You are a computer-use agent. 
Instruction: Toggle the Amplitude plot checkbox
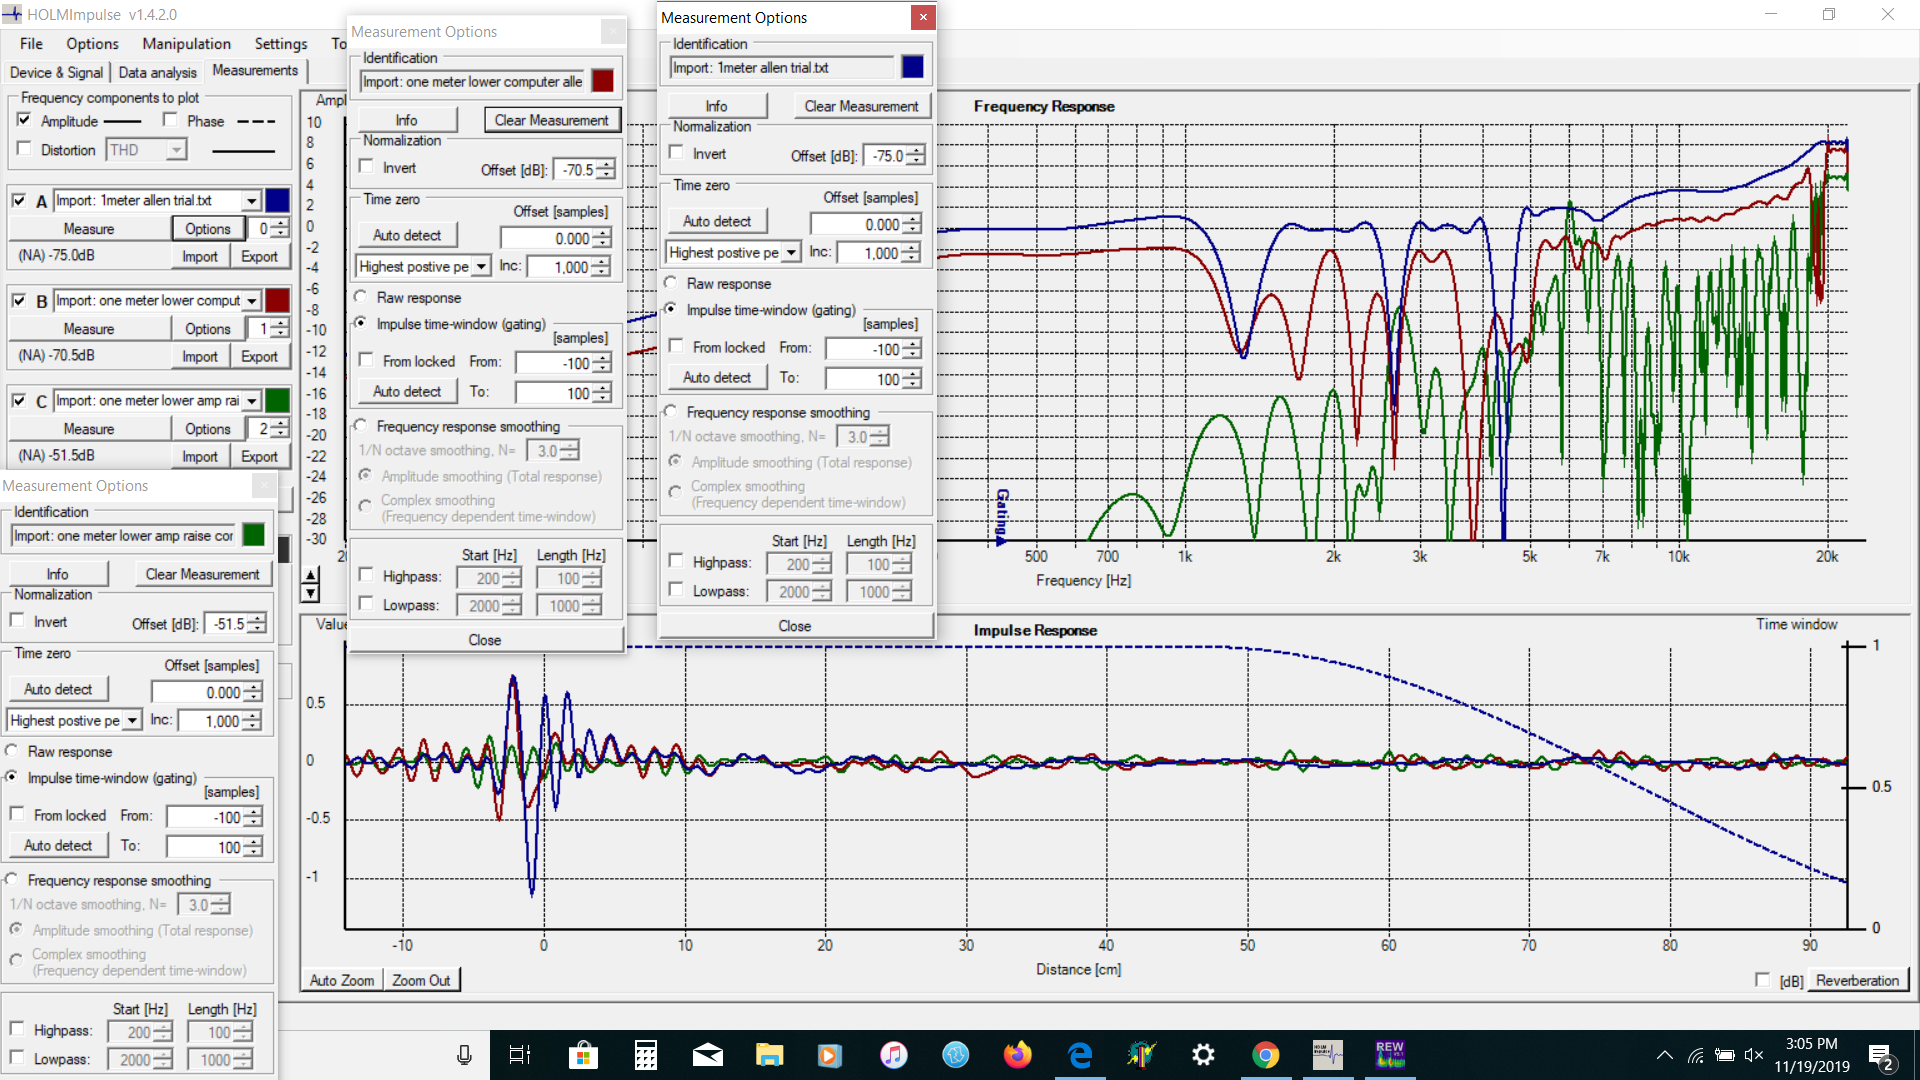click(25, 120)
